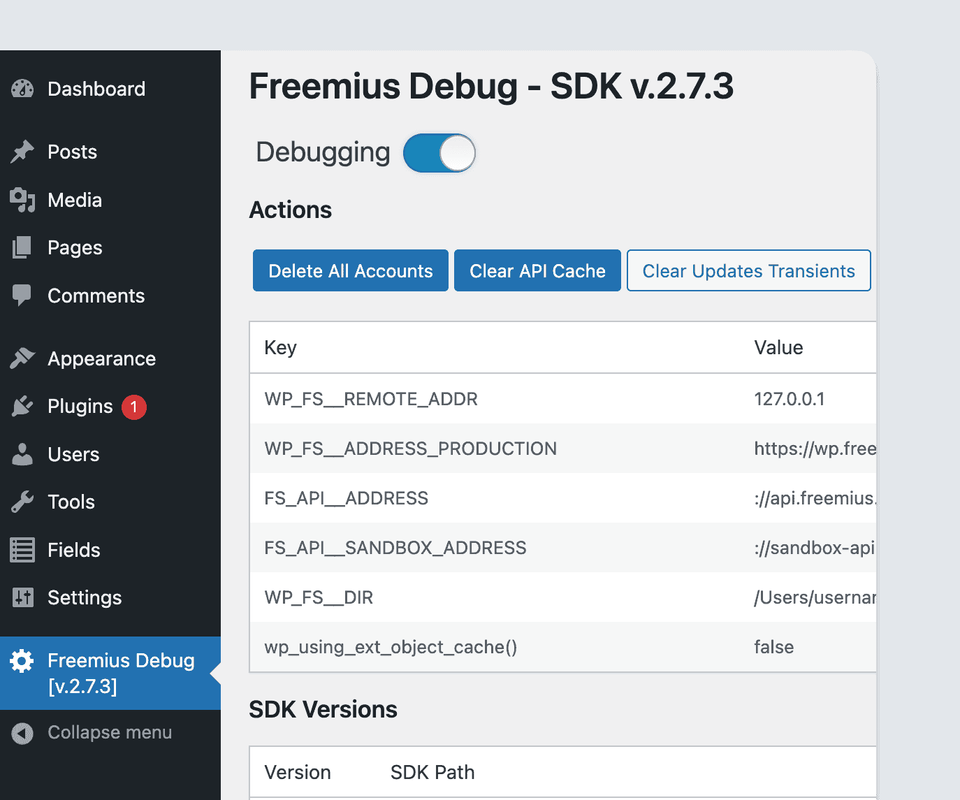Open the Settings menu item
The width and height of the screenshot is (960, 800).
(84, 598)
